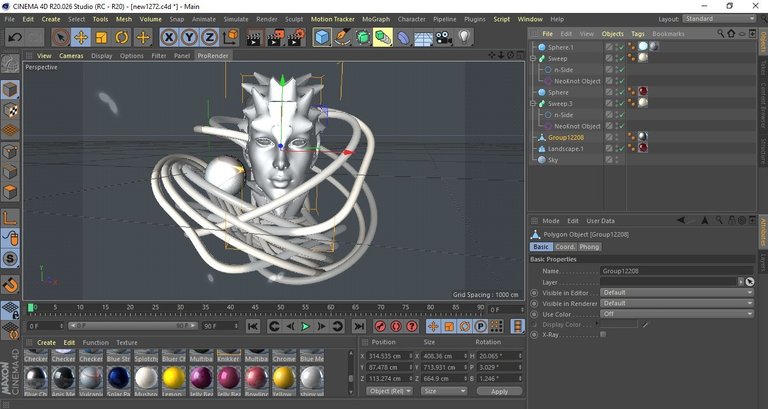Open the Size mode dropdown

443,391
